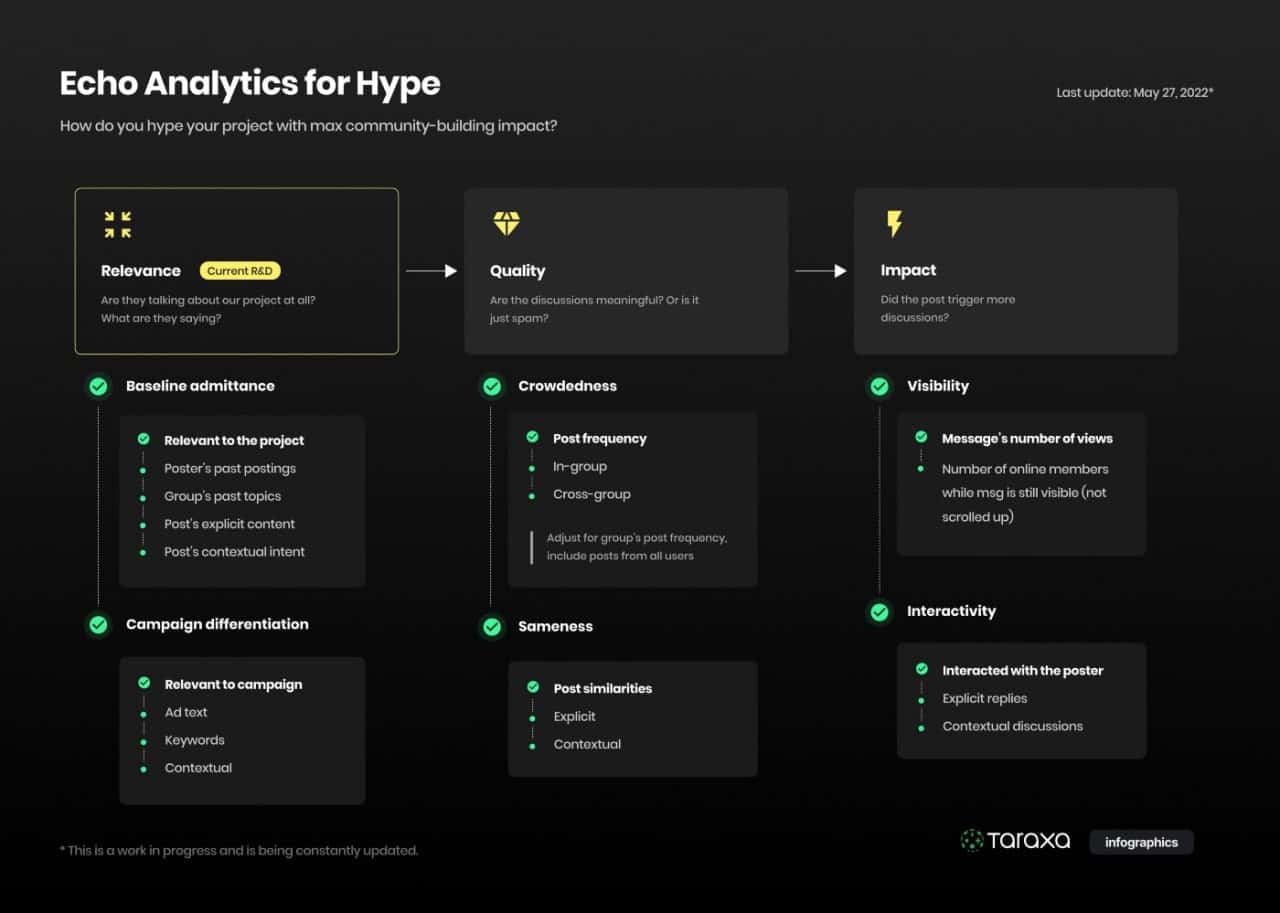
Task: Click the Poster's past postings item
Action: tap(230, 468)
